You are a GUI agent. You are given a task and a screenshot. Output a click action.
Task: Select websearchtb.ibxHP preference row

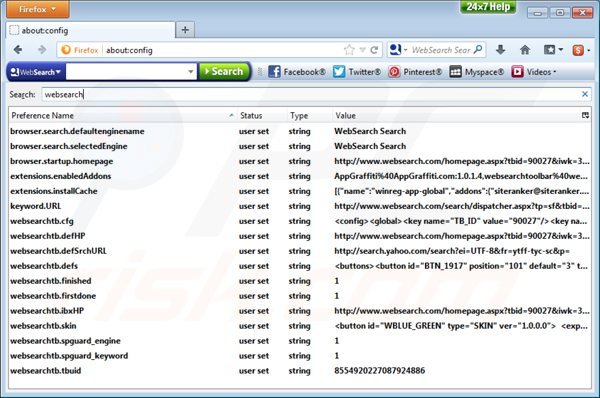[x=300, y=311]
